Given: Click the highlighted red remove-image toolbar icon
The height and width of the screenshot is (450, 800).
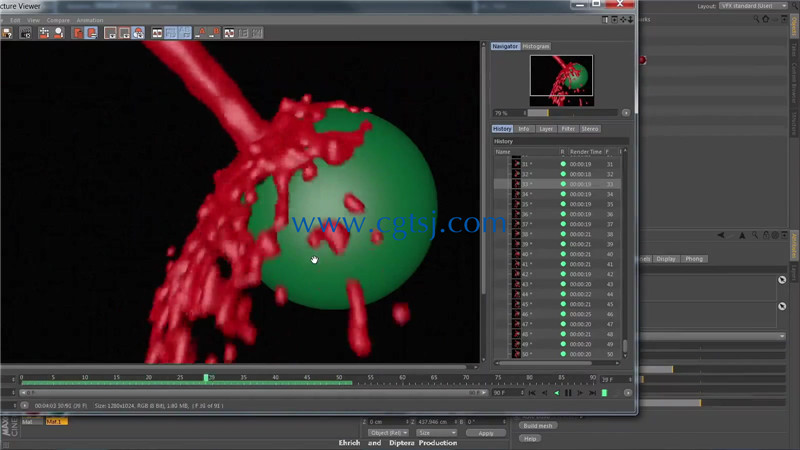Looking at the screenshot, I should point(92,33).
